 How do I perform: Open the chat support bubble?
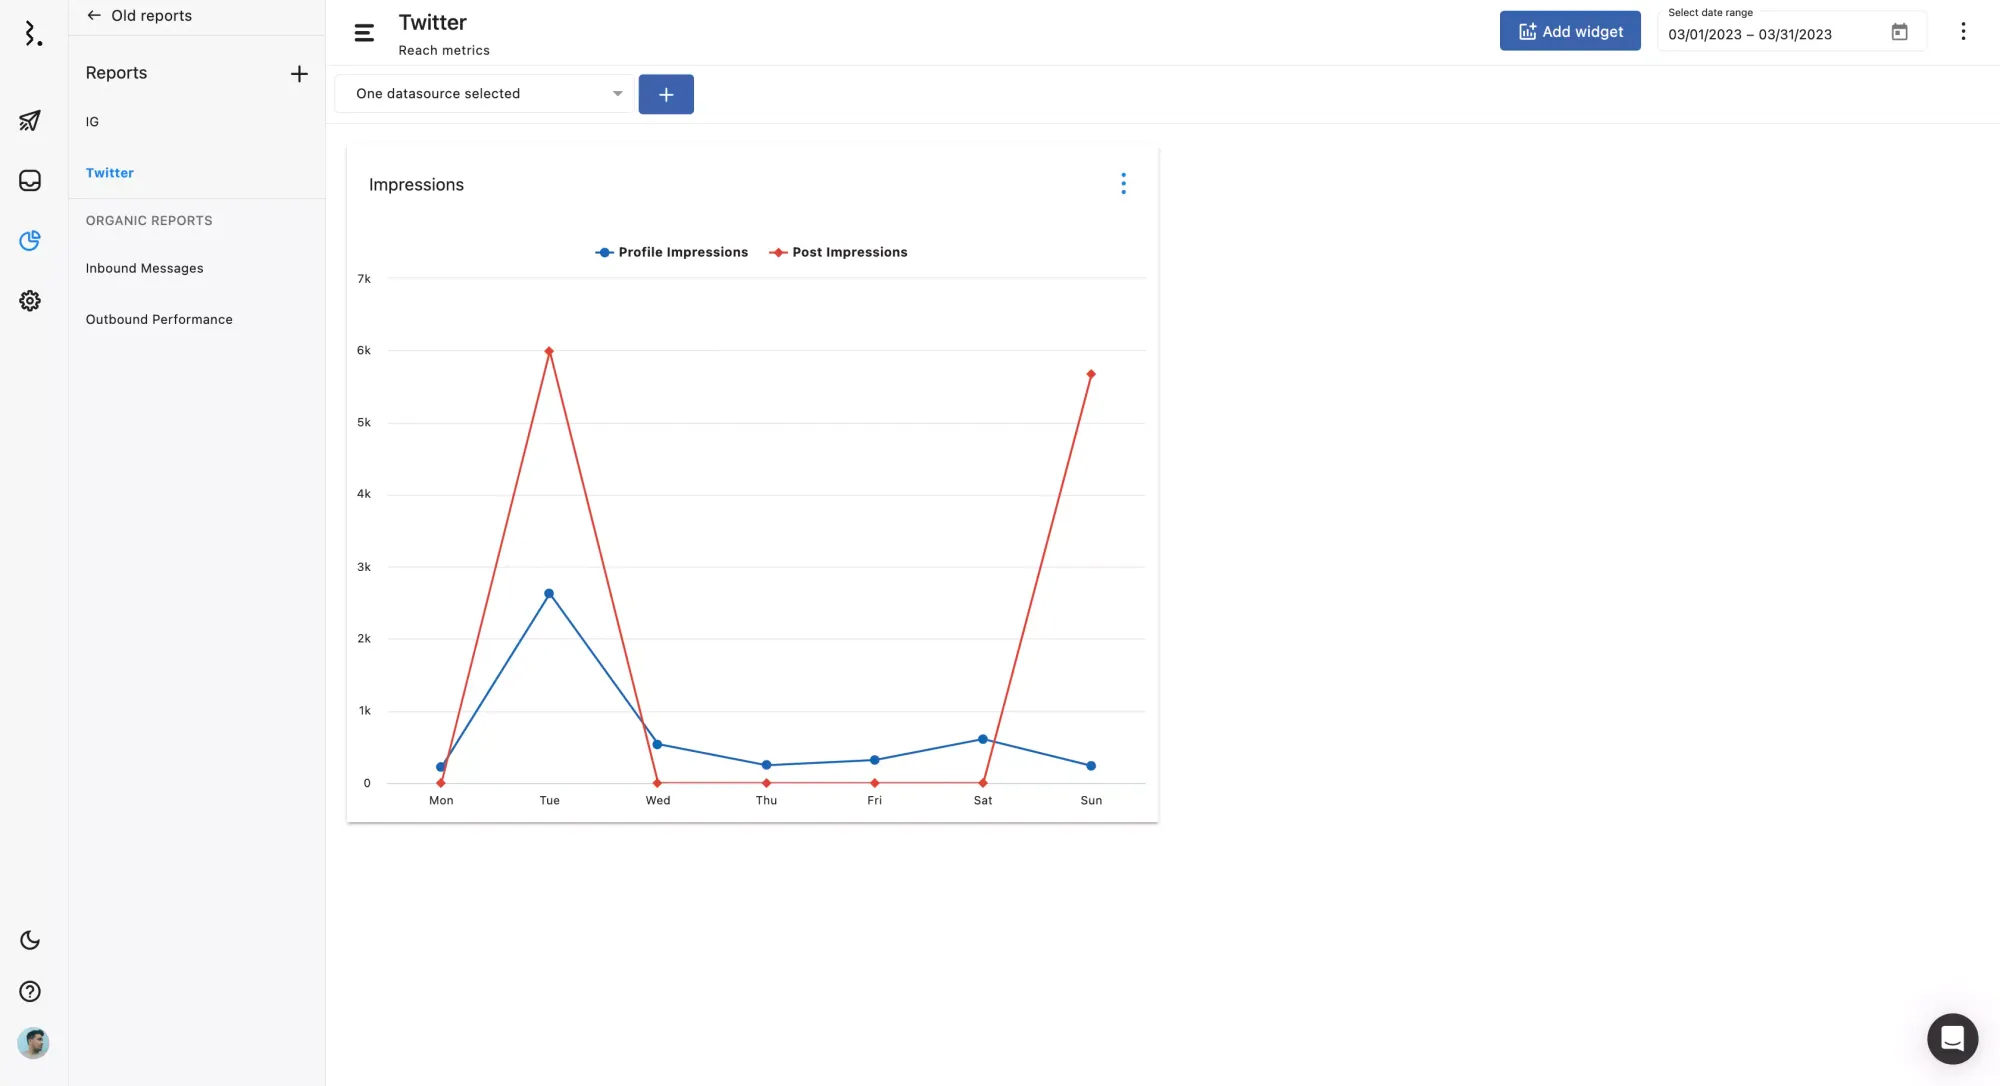pos(1952,1039)
